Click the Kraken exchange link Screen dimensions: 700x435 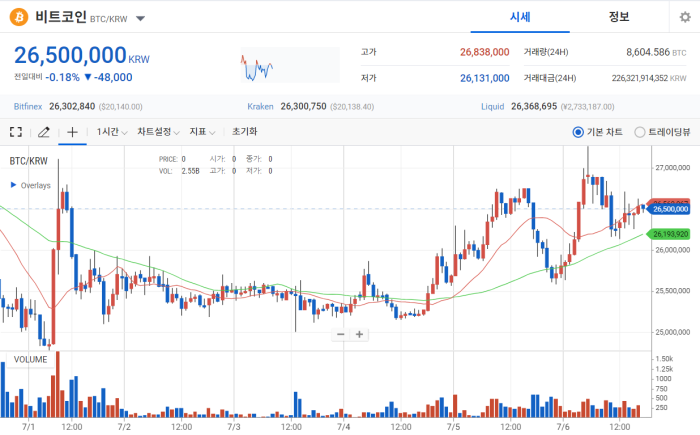point(260,107)
